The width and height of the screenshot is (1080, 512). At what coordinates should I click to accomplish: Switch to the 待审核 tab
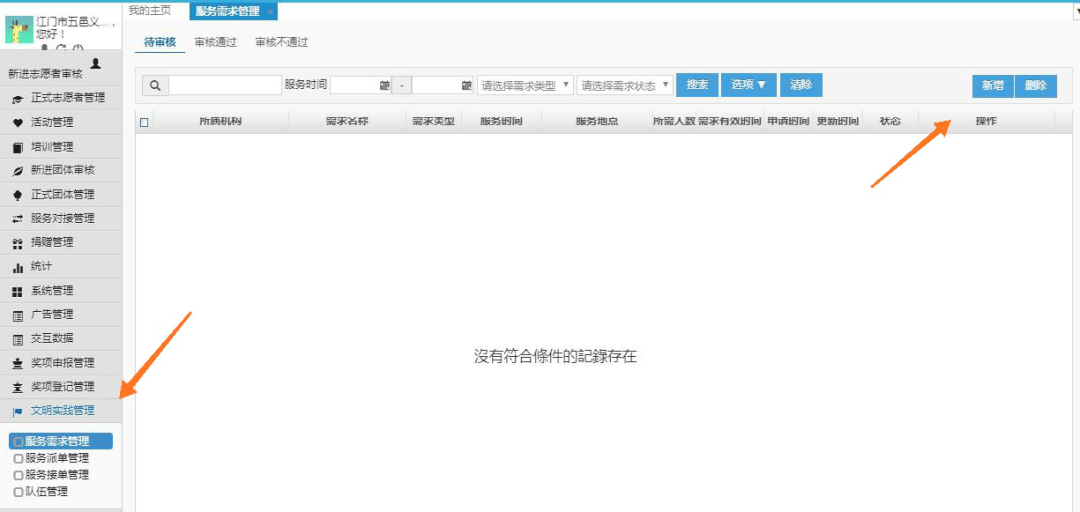pos(160,42)
